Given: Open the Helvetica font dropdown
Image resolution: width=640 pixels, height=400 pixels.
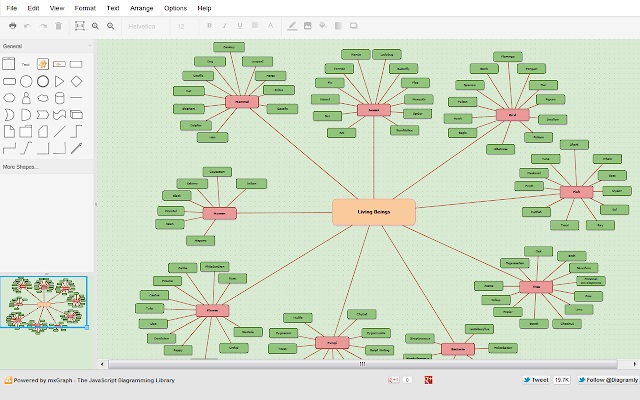Looking at the screenshot, I should (x=142, y=26).
